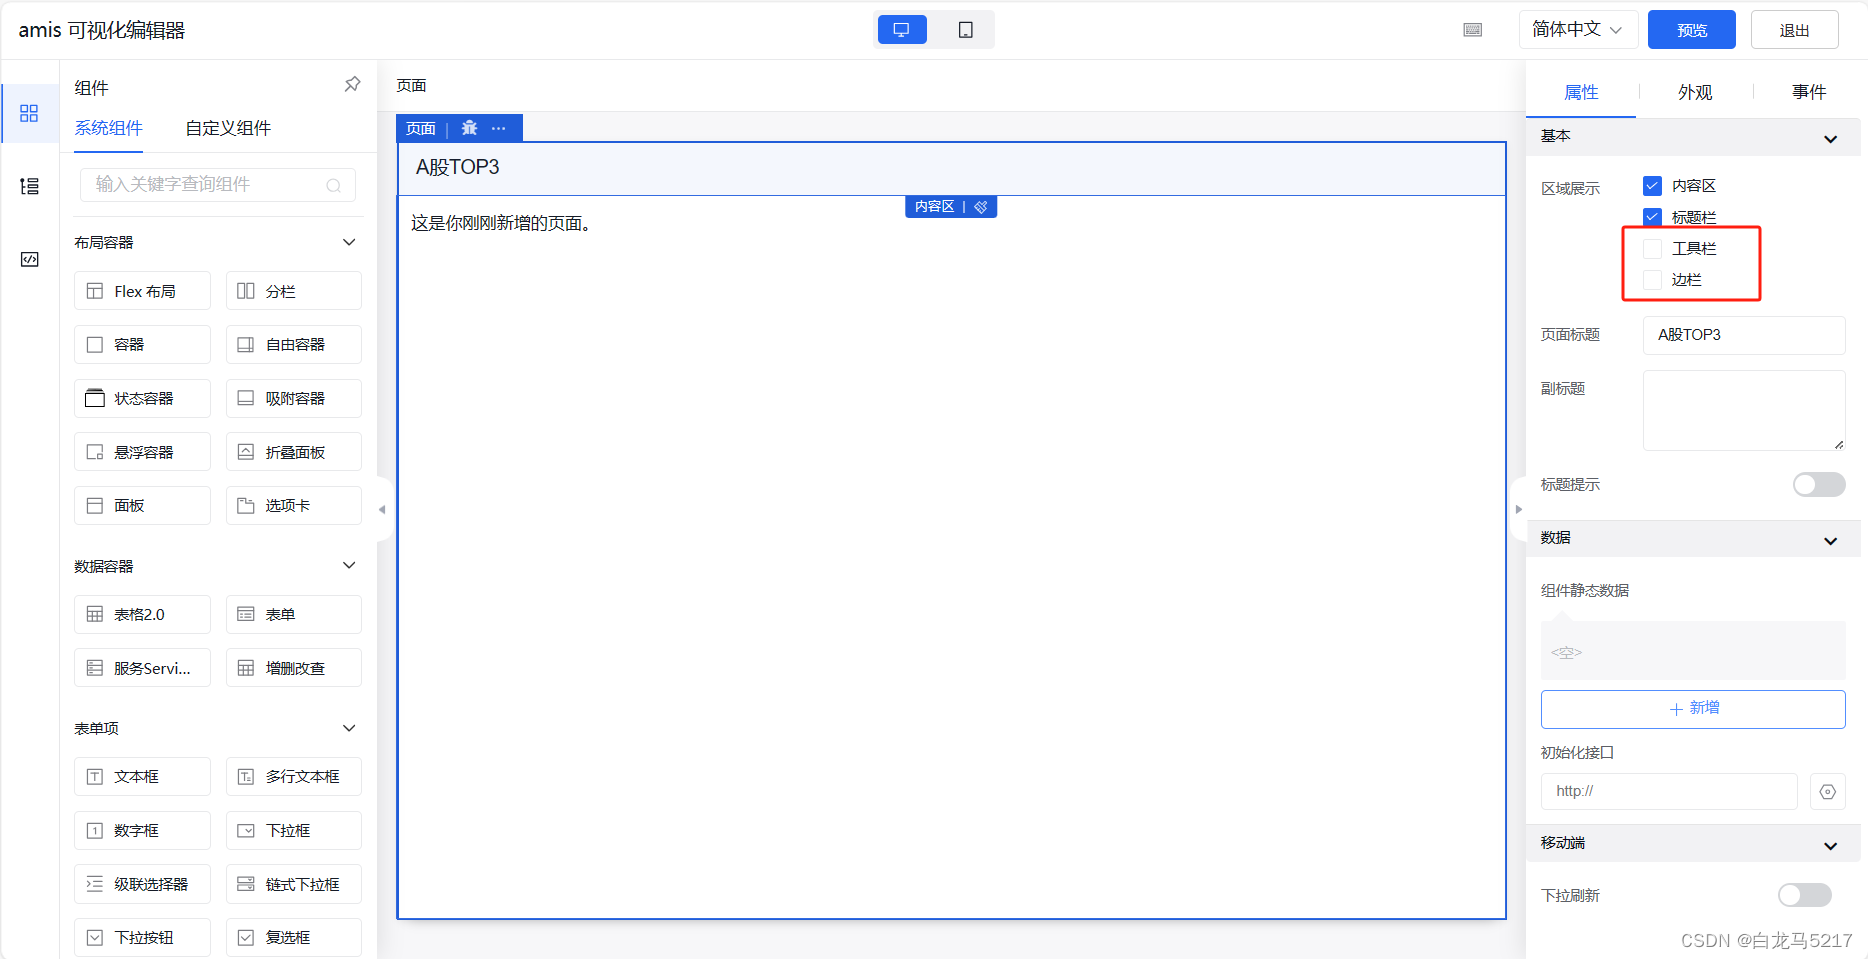Click the debug bug icon on the page tab
Viewport: 1868px width, 959px height.
470,128
